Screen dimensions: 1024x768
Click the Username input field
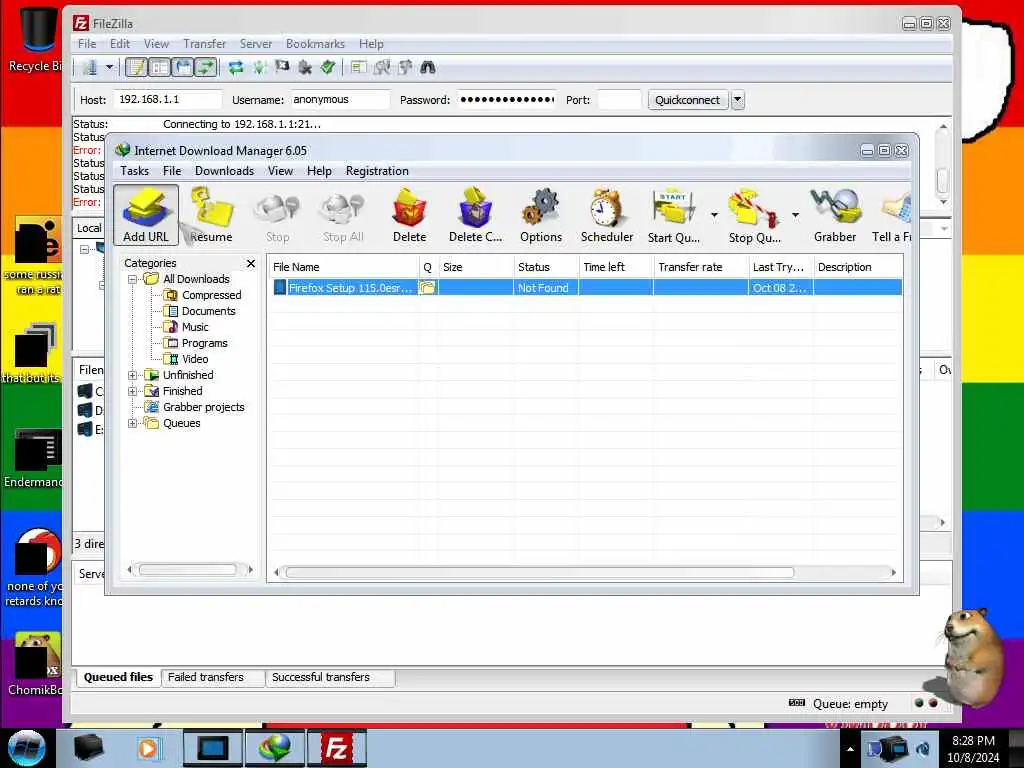(x=340, y=100)
